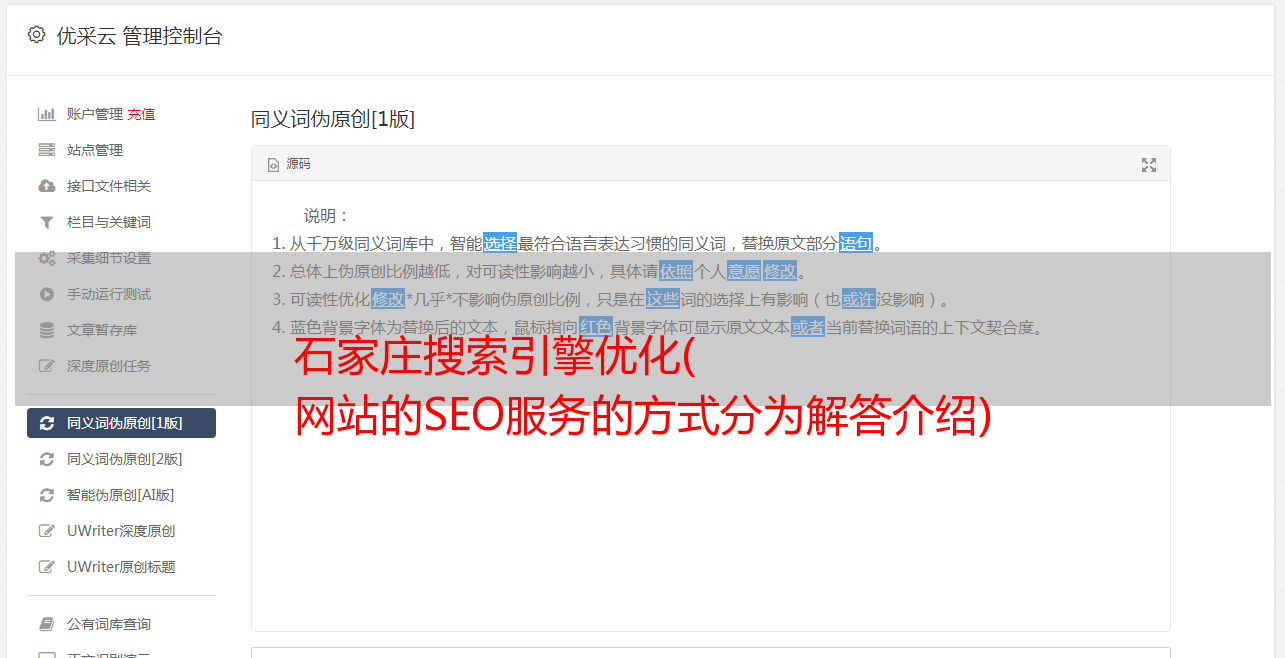The height and width of the screenshot is (658, 1285).
Task: Maximize the editor with fullscreen icon
Action: tap(1149, 165)
